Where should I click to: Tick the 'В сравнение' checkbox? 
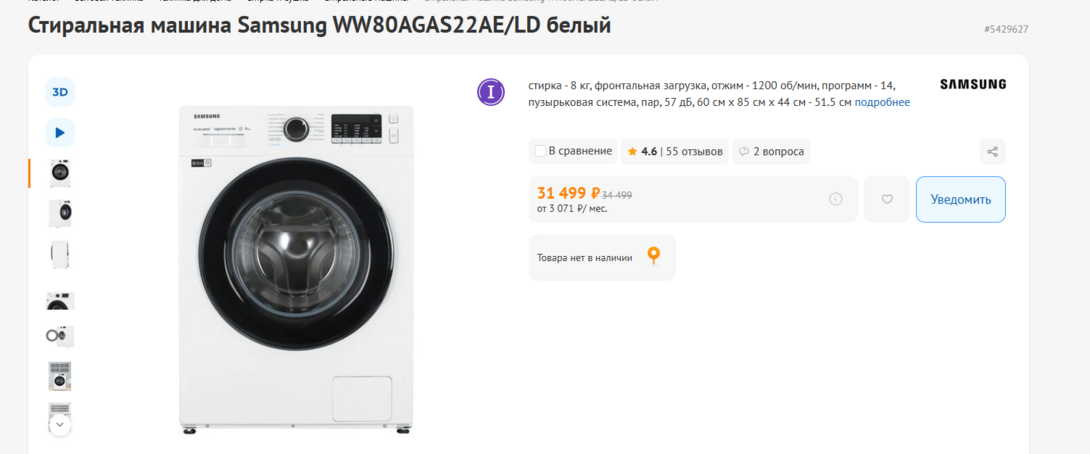pyautogui.click(x=541, y=151)
